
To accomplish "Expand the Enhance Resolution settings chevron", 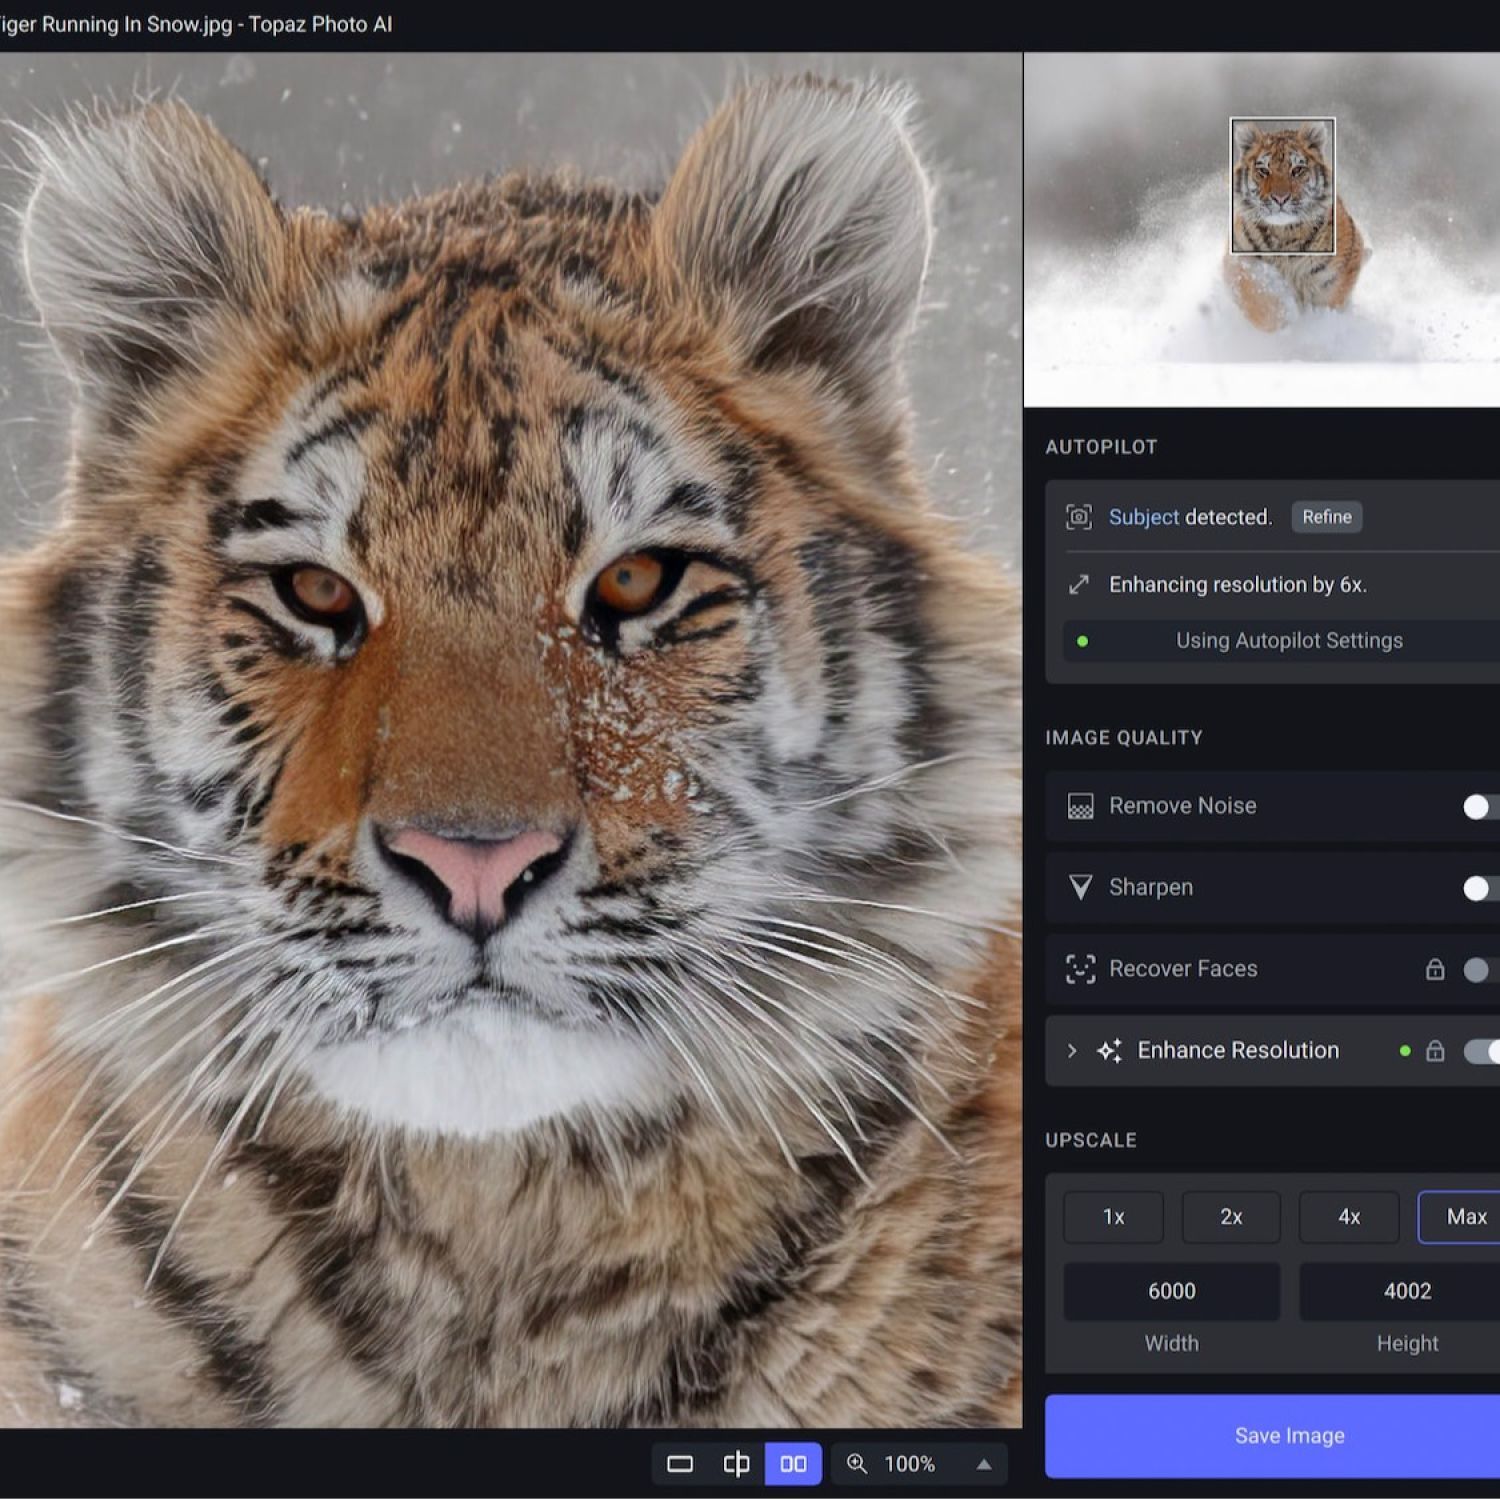I will click(1072, 1051).
